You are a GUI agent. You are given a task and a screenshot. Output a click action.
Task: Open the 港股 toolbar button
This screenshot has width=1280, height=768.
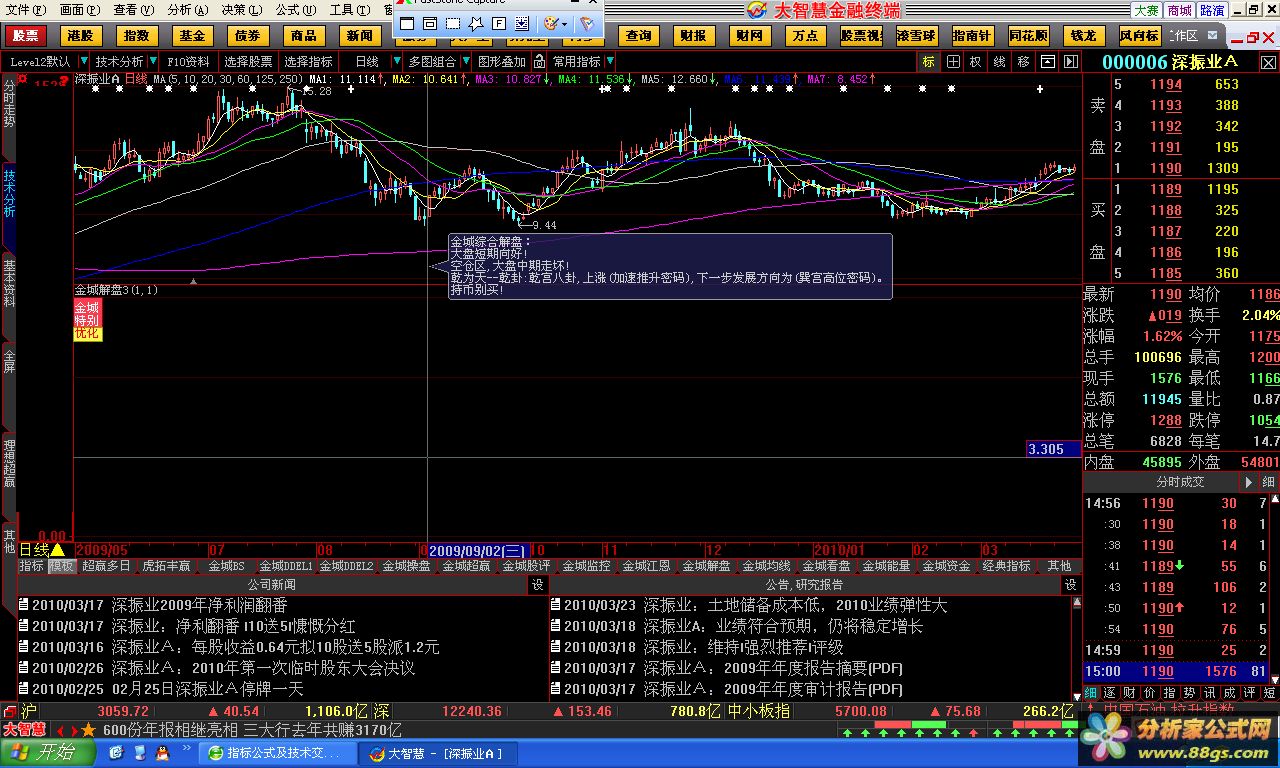coord(81,36)
